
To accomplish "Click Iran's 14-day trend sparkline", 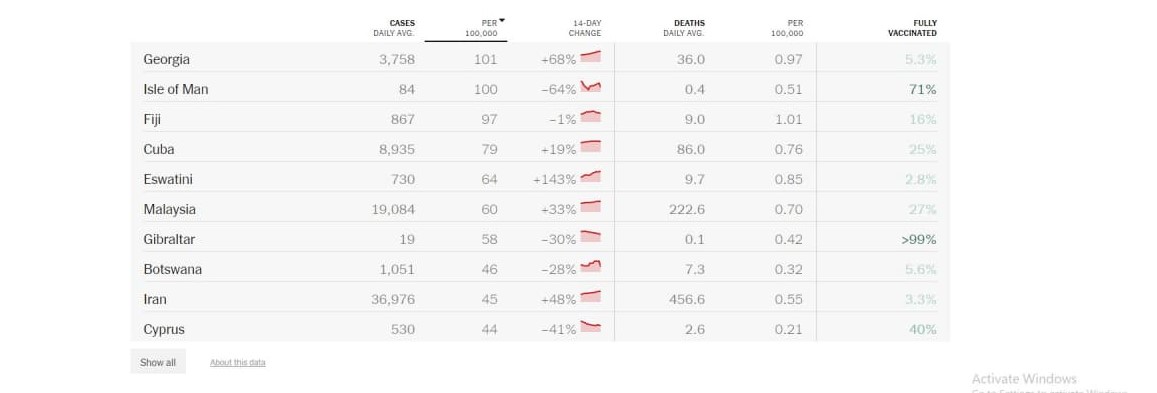I will point(590,297).
